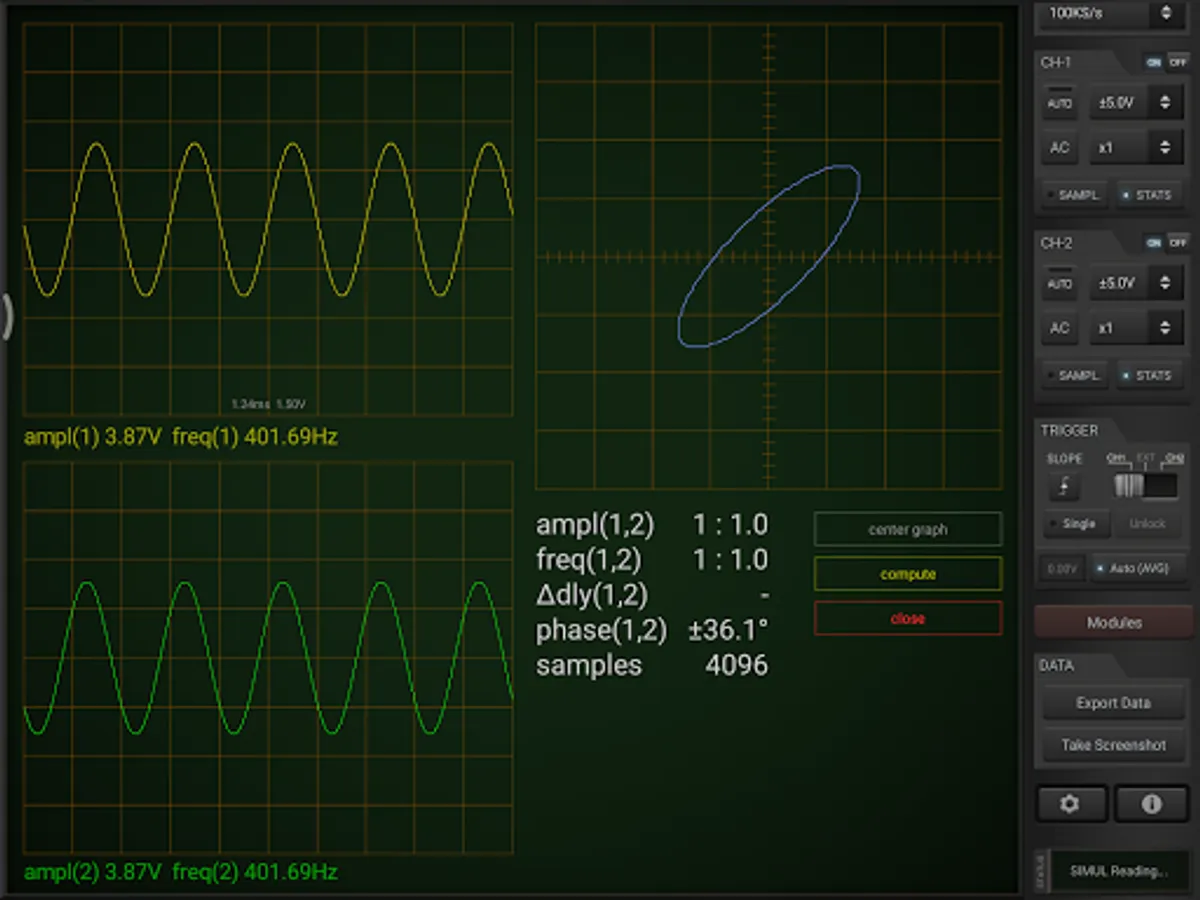The height and width of the screenshot is (900, 1200).
Task: Click Export Data
Action: (x=1113, y=703)
